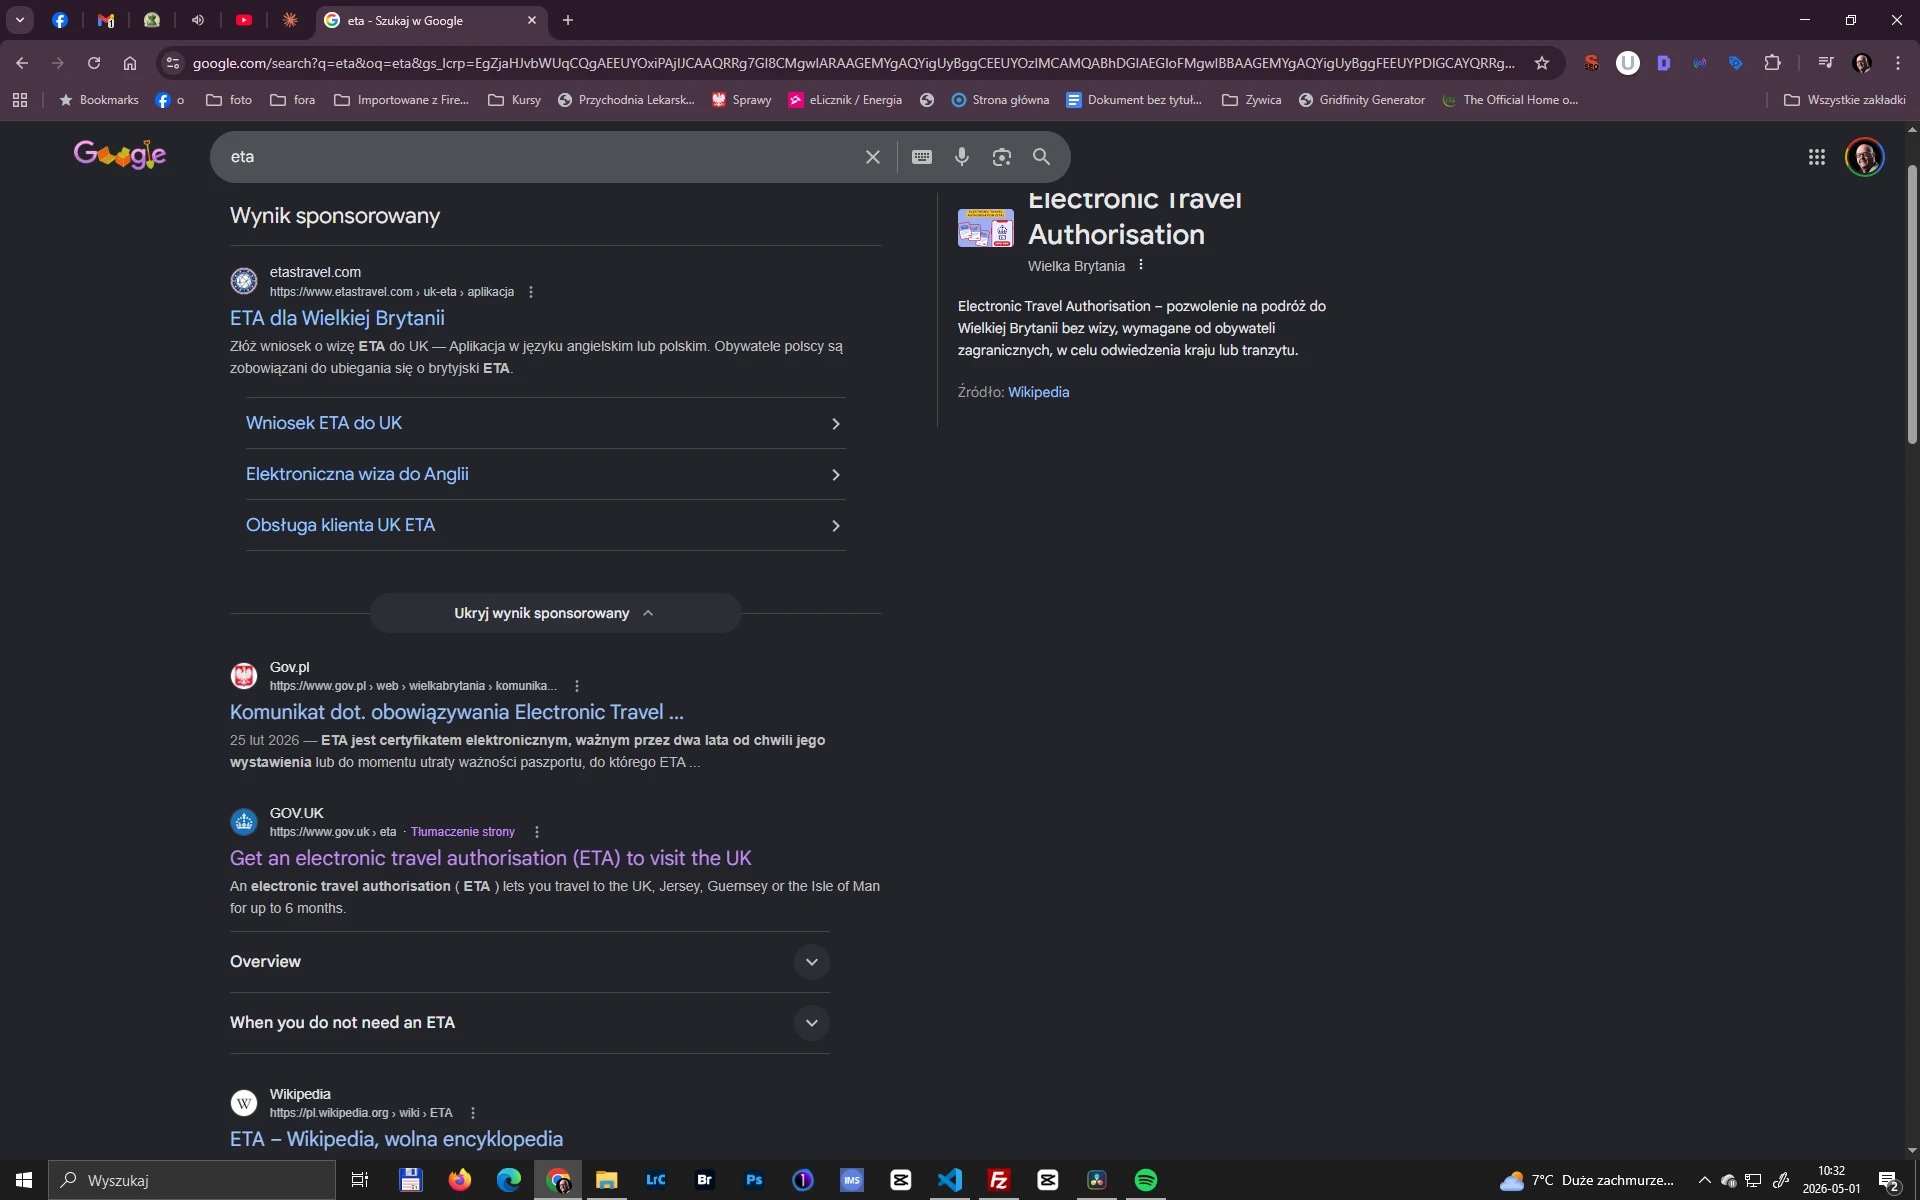The image size is (1920, 1200).
Task: Open the Chrome profile avatar in the toolbar
Action: [x=1862, y=63]
